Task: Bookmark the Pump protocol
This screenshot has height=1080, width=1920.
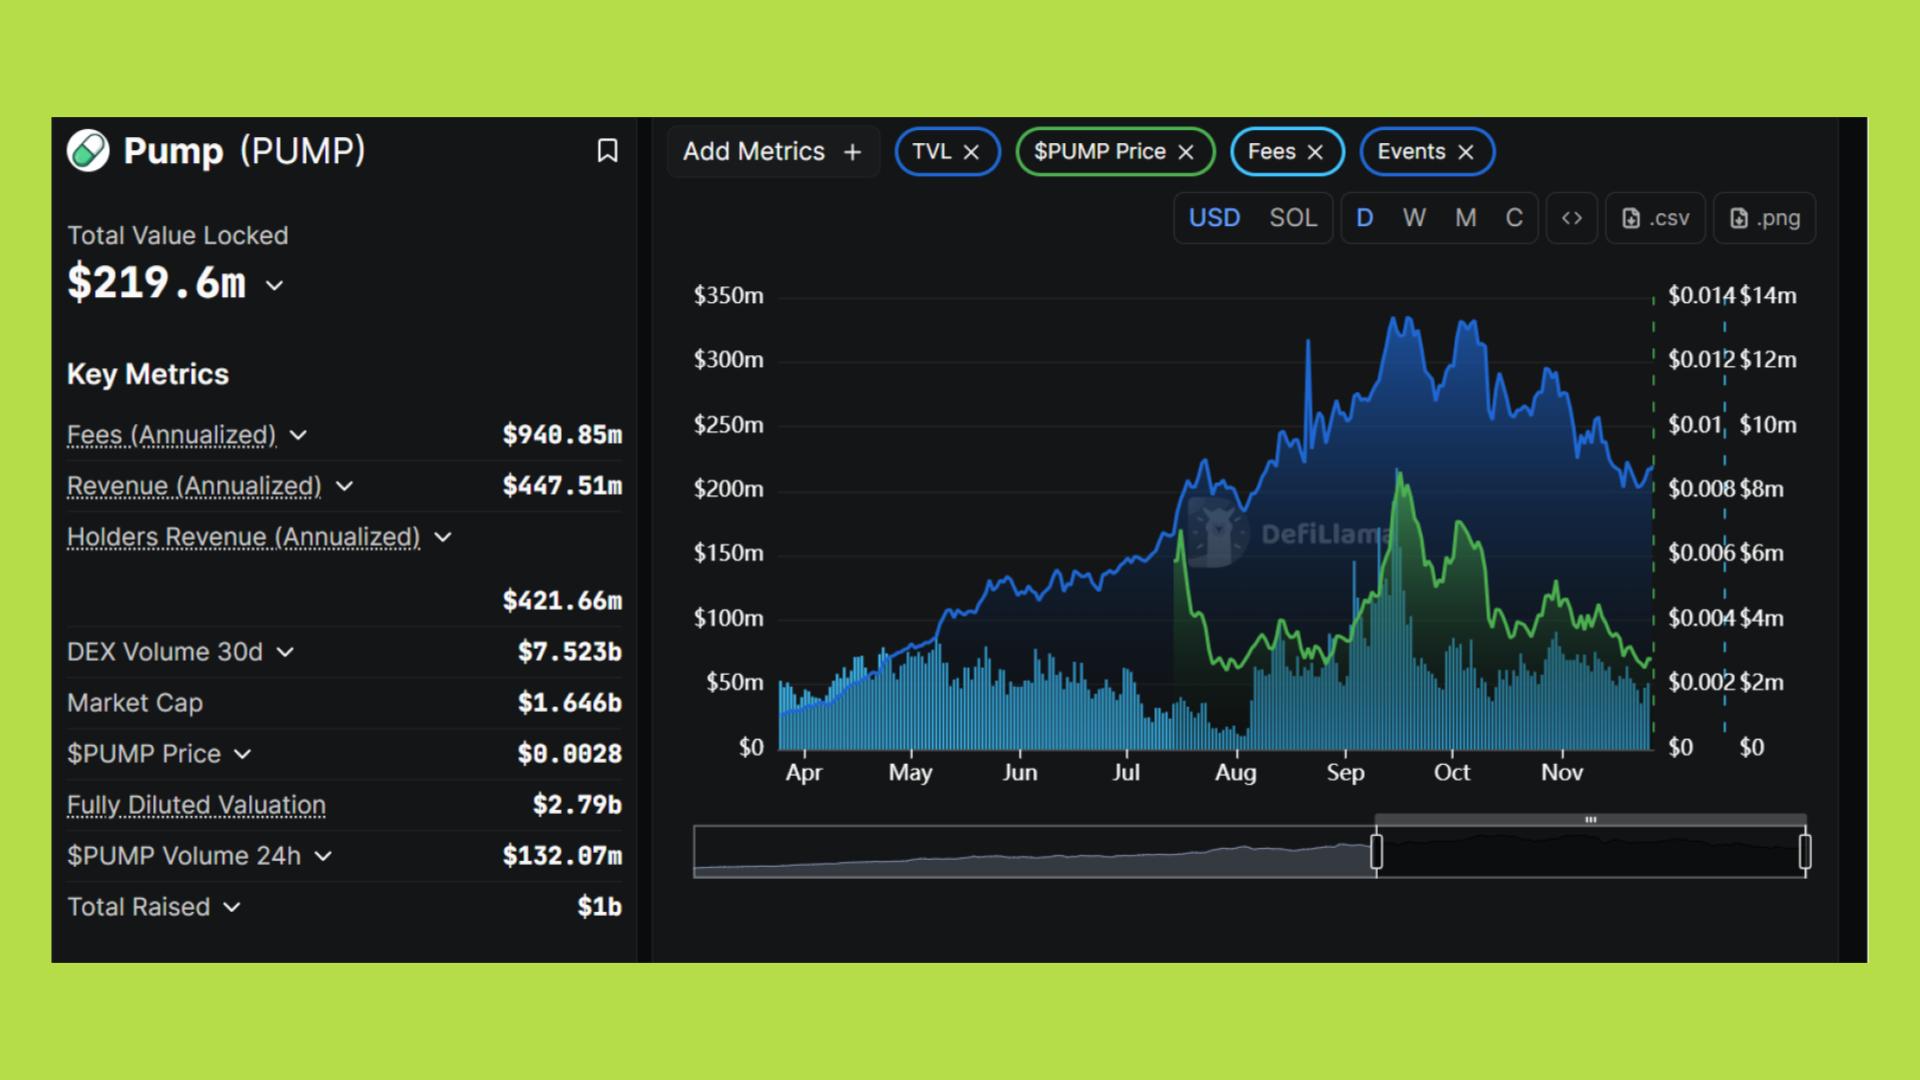Action: [x=607, y=151]
